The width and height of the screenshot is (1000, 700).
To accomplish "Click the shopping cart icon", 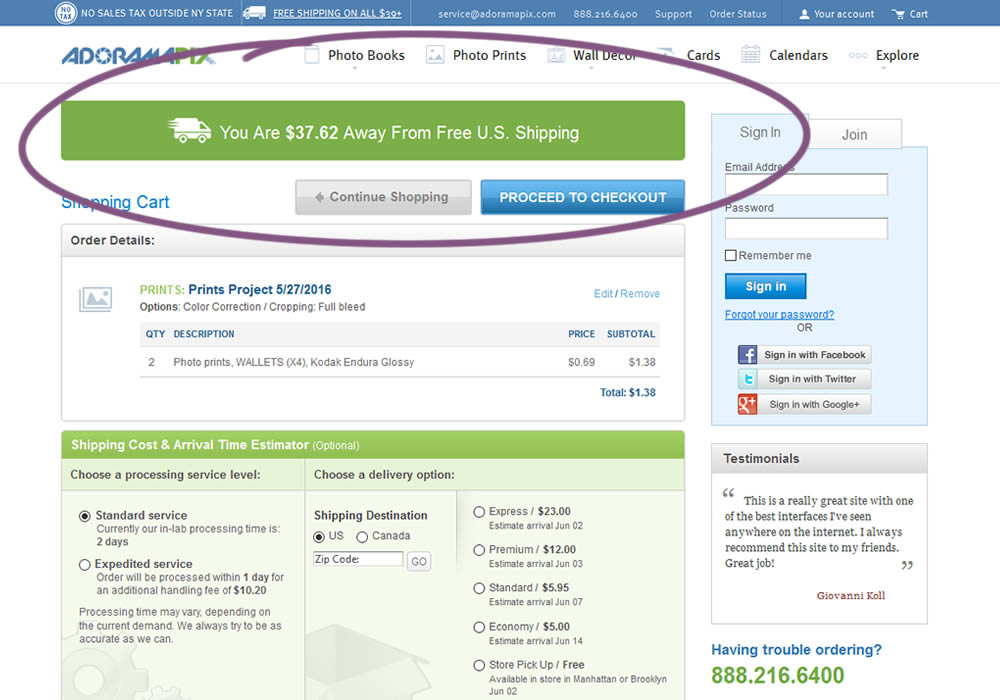I will [897, 14].
